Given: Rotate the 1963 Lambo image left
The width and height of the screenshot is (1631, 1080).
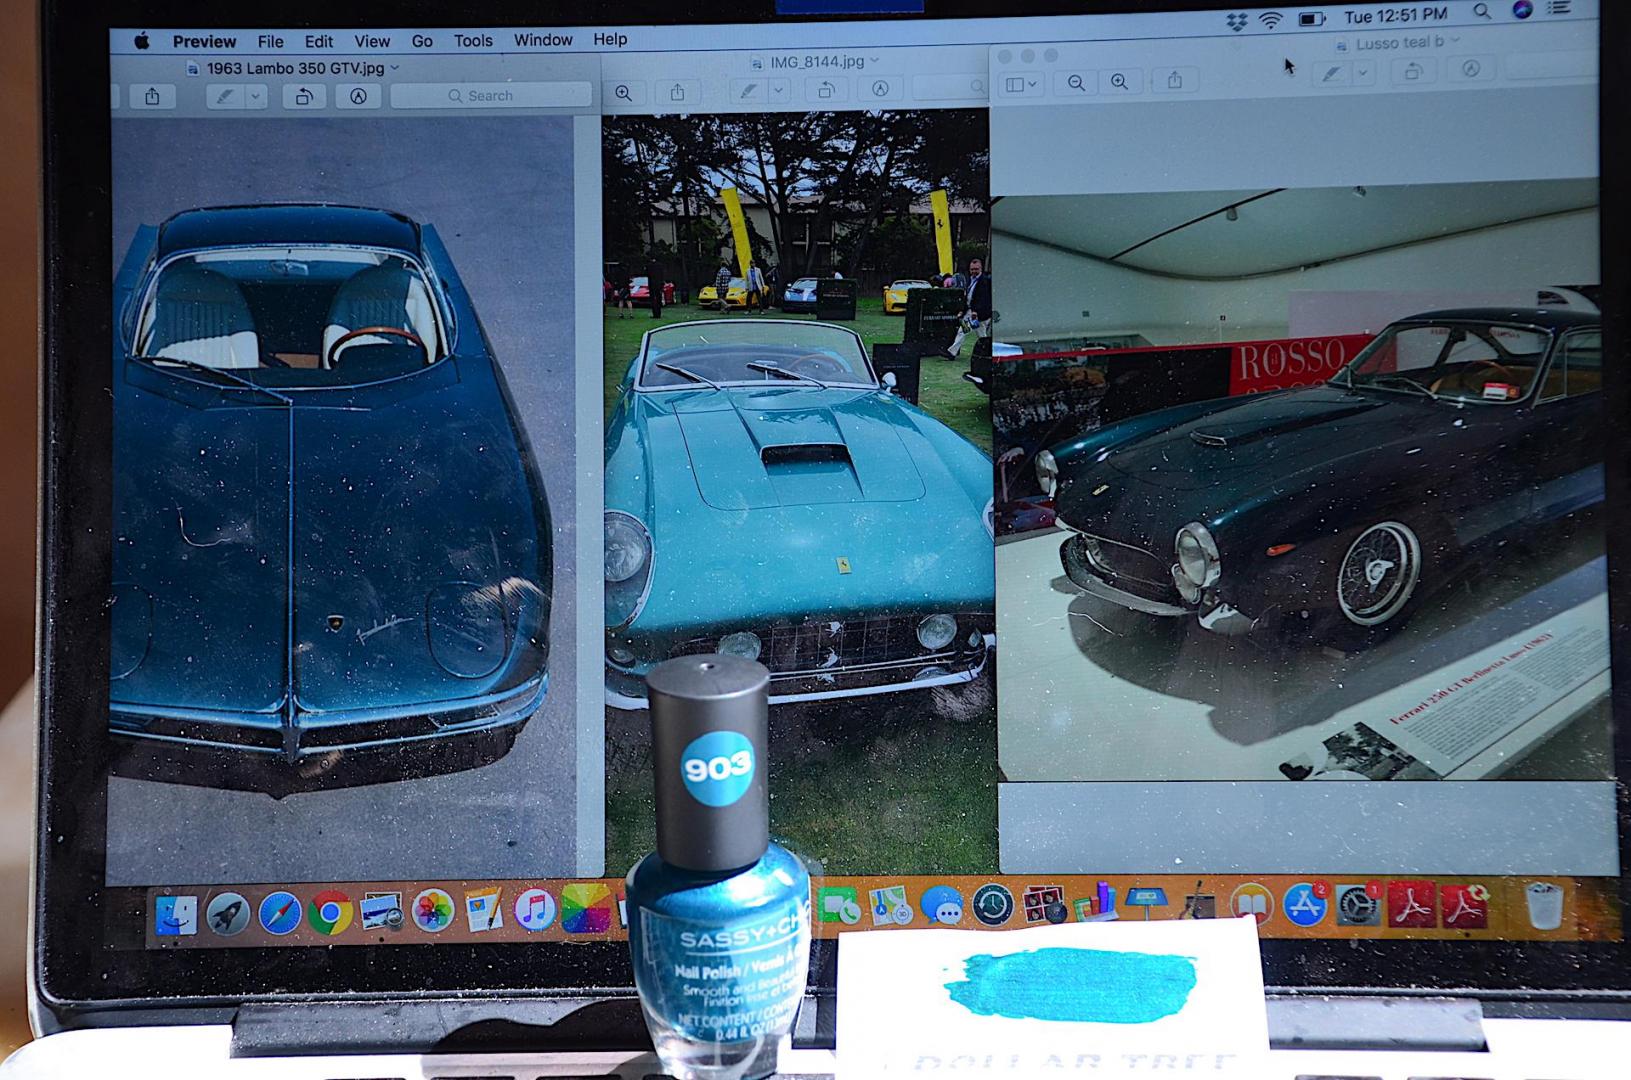Looking at the screenshot, I should point(304,96).
